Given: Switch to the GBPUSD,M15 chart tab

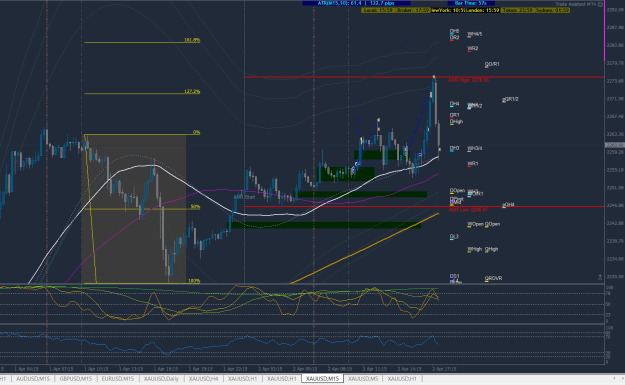Looking at the screenshot, I should click(x=76, y=379).
